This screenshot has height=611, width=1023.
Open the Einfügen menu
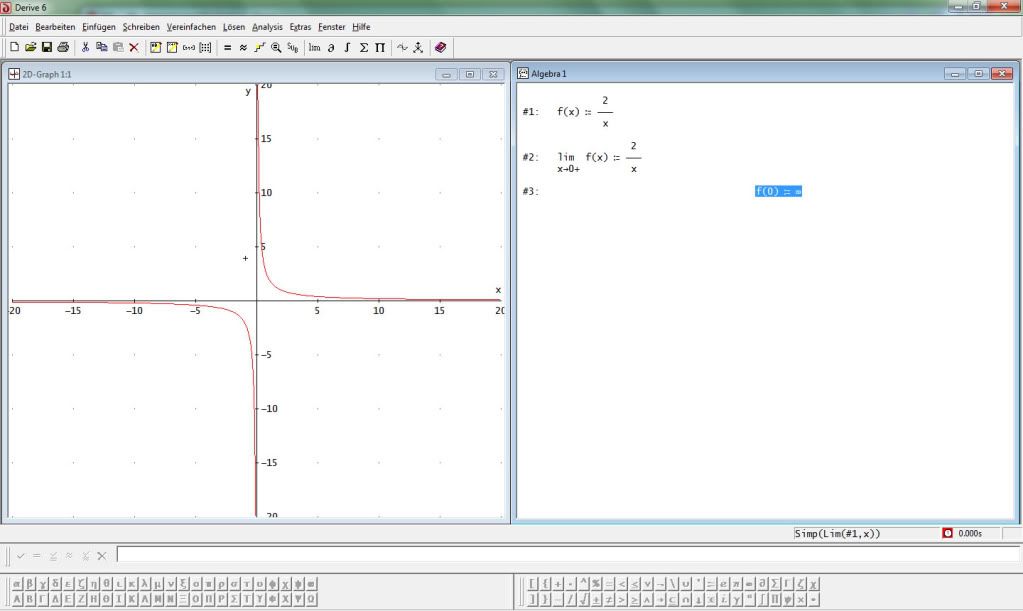tap(99, 27)
